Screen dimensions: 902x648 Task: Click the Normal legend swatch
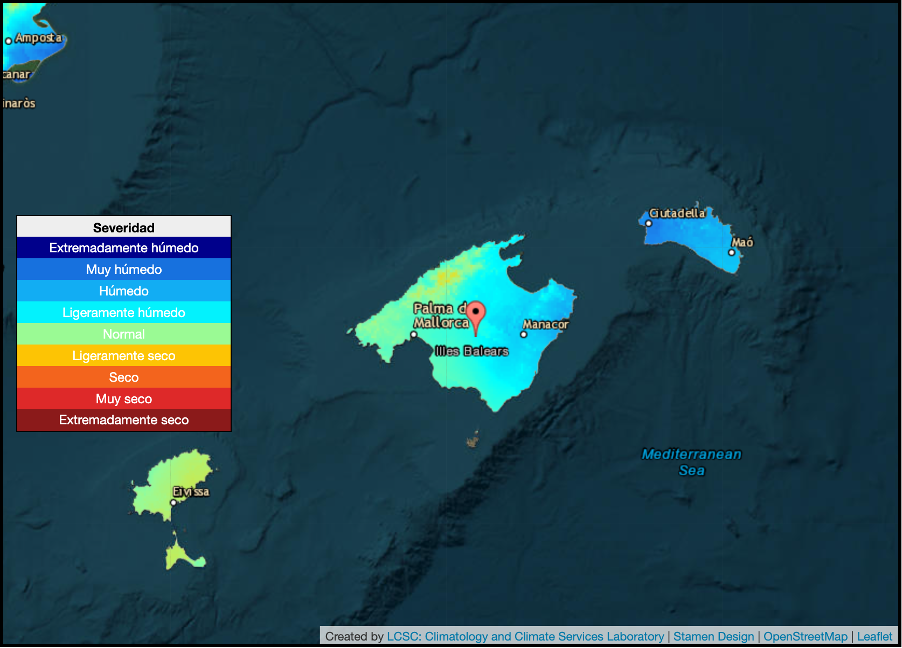(x=124, y=334)
